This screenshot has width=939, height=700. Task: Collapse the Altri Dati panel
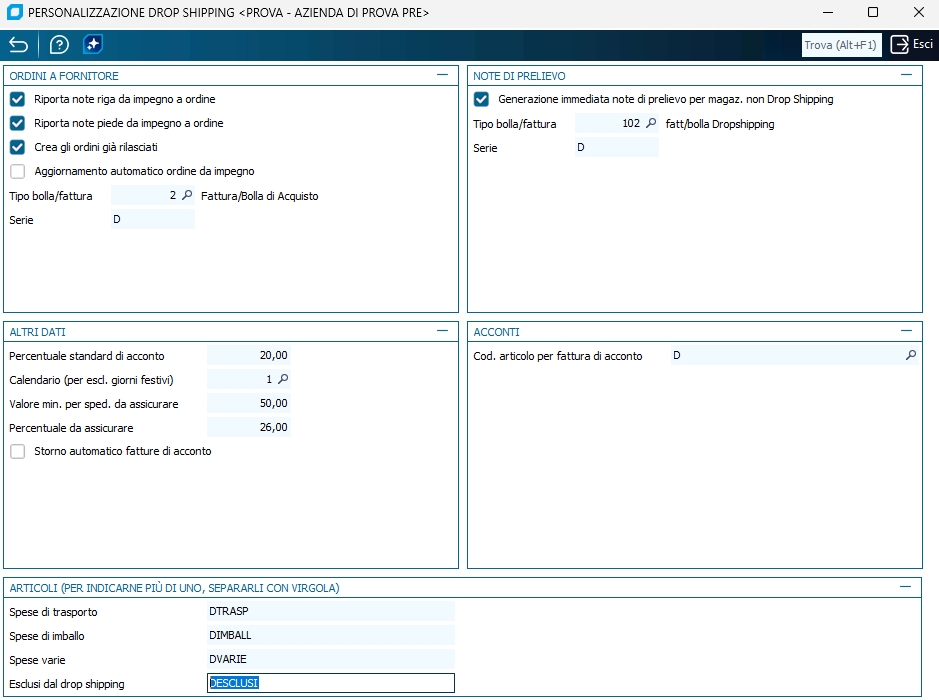(442, 331)
